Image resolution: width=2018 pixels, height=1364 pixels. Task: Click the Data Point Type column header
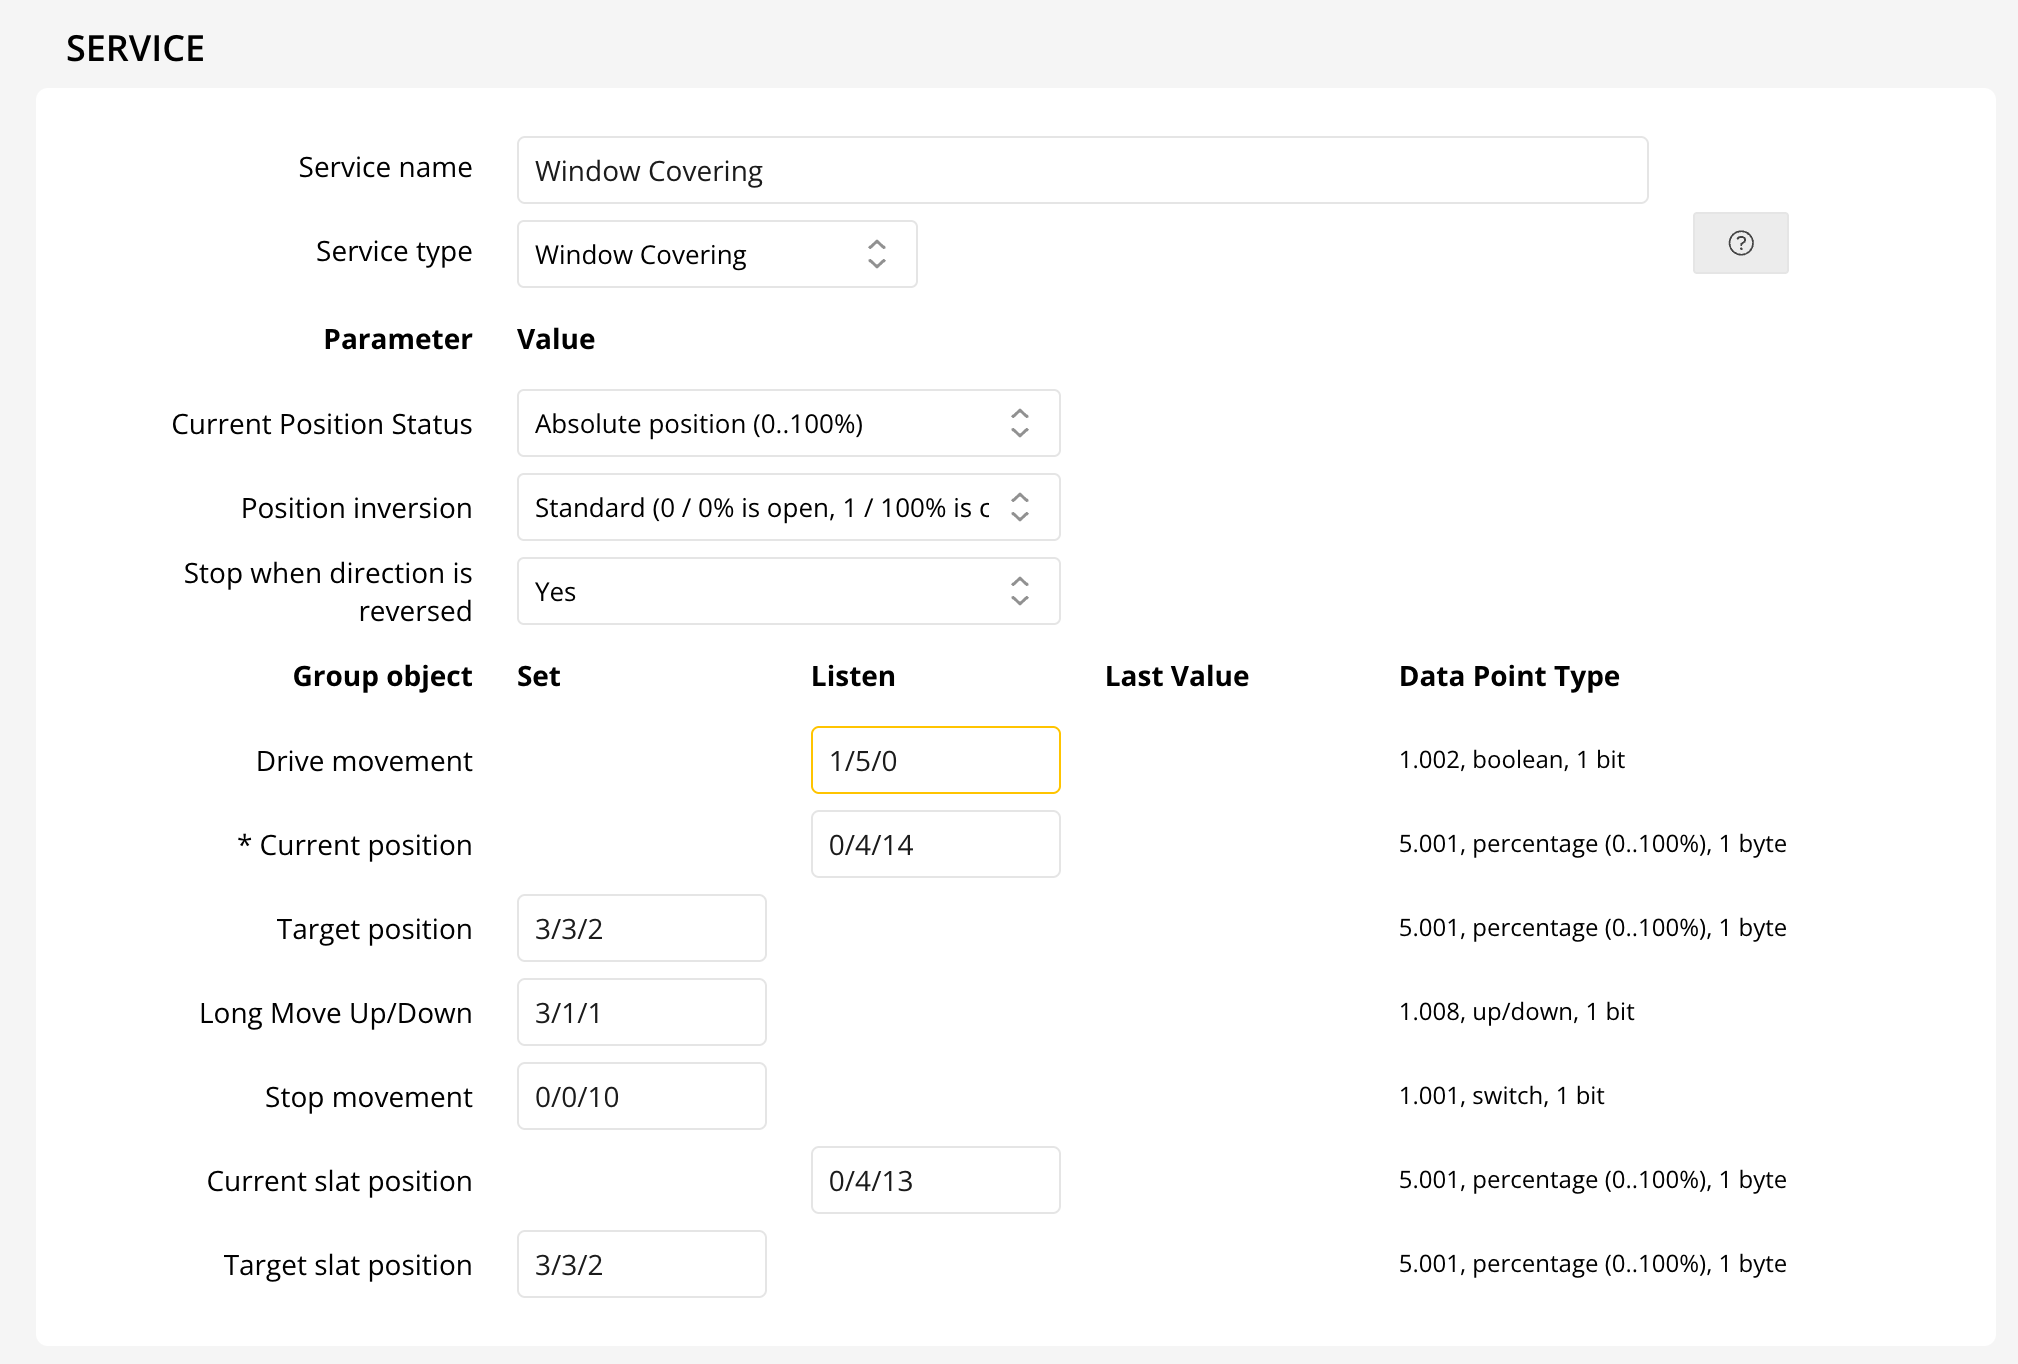click(1508, 676)
